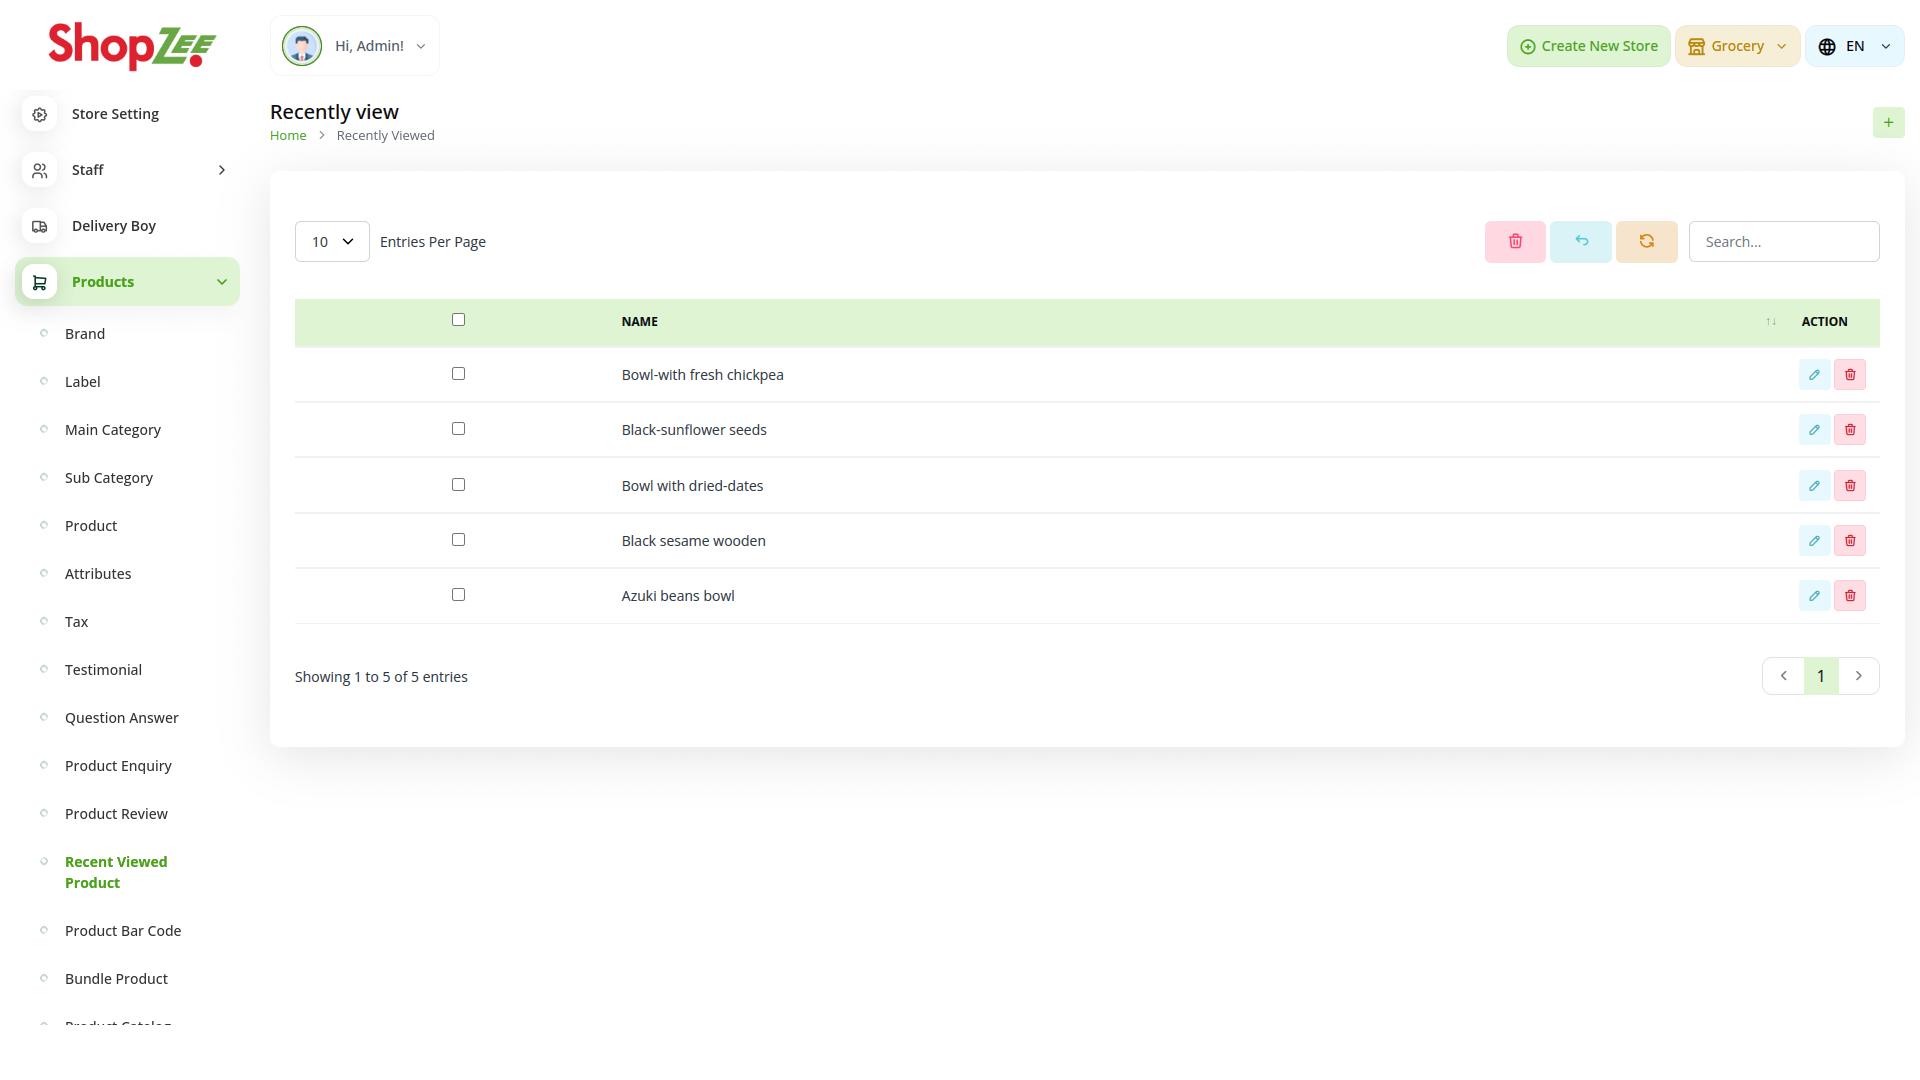Open the entries per page dropdown
1920x1080 pixels.
pyautogui.click(x=332, y=242)
